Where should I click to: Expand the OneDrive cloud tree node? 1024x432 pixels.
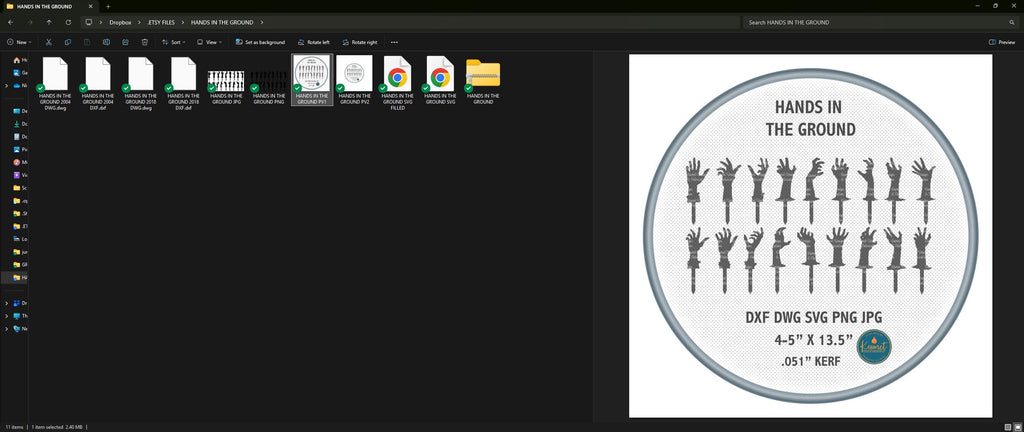click(7, 85)
